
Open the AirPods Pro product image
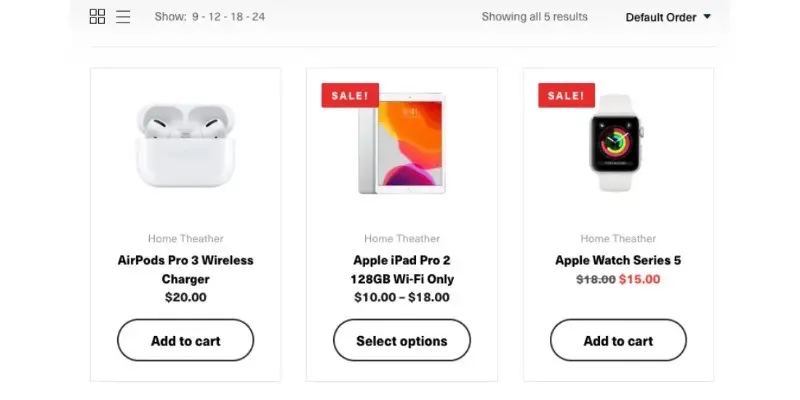[x=186, y=145]
